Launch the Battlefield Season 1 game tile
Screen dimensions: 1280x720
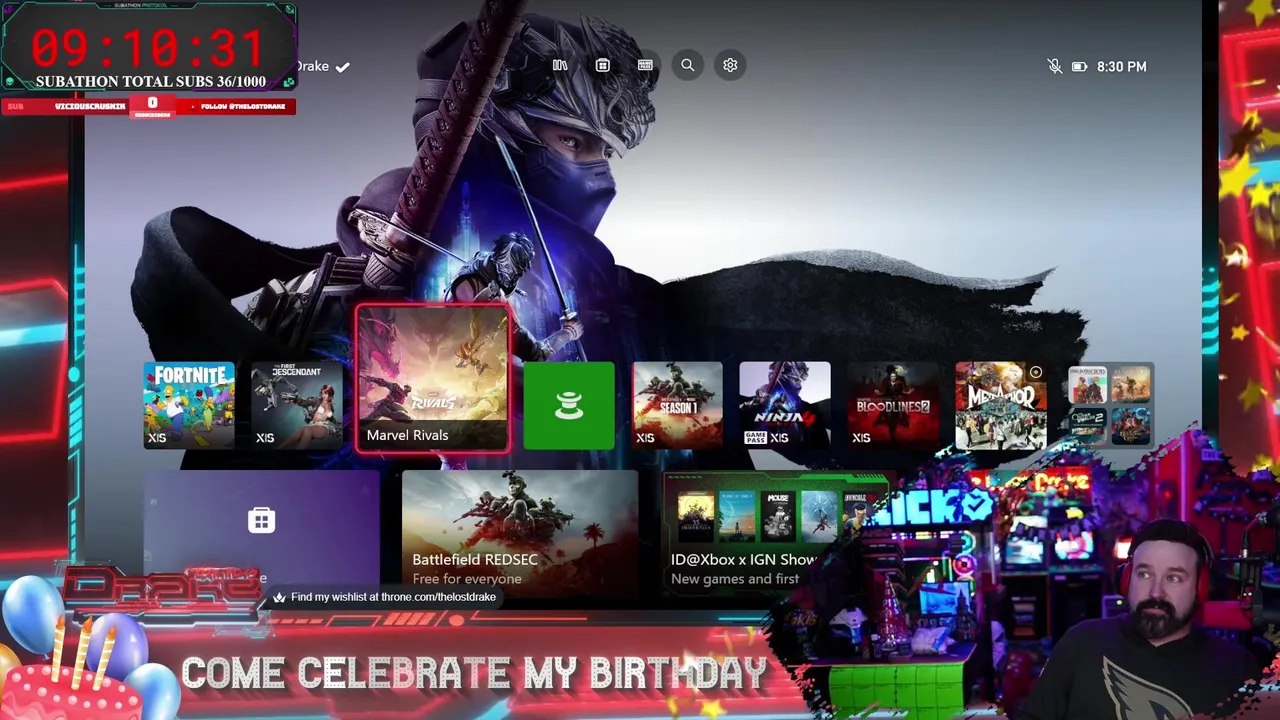677,405
